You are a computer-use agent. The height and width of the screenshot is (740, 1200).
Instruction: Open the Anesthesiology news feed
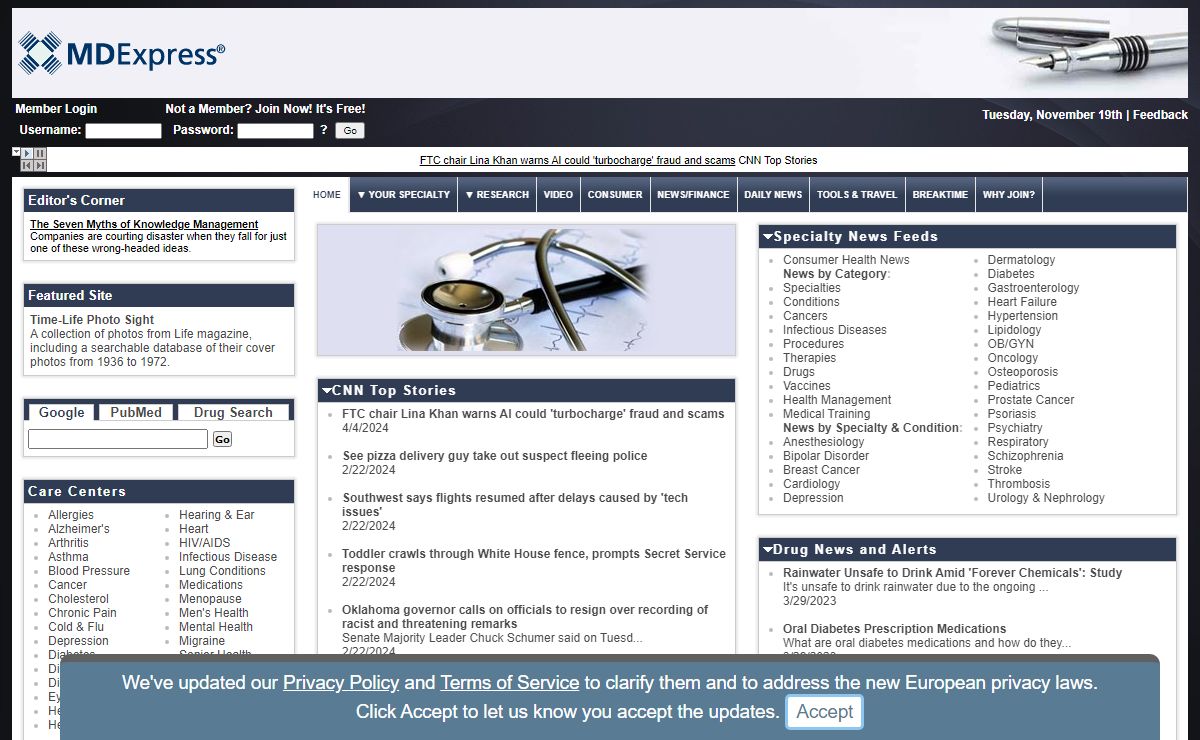(x=824, y=442)
